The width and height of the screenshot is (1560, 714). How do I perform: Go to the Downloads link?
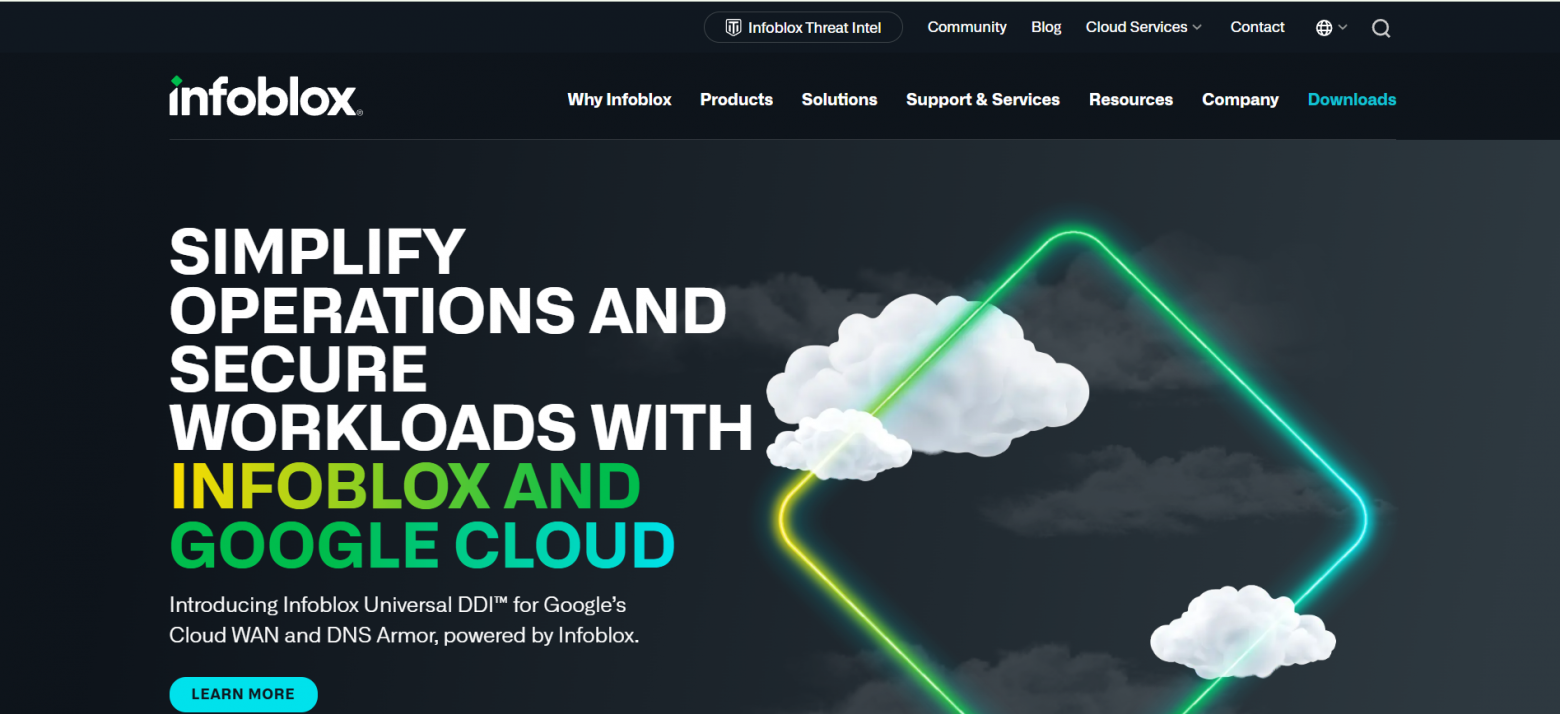[x=1352, y=99]
